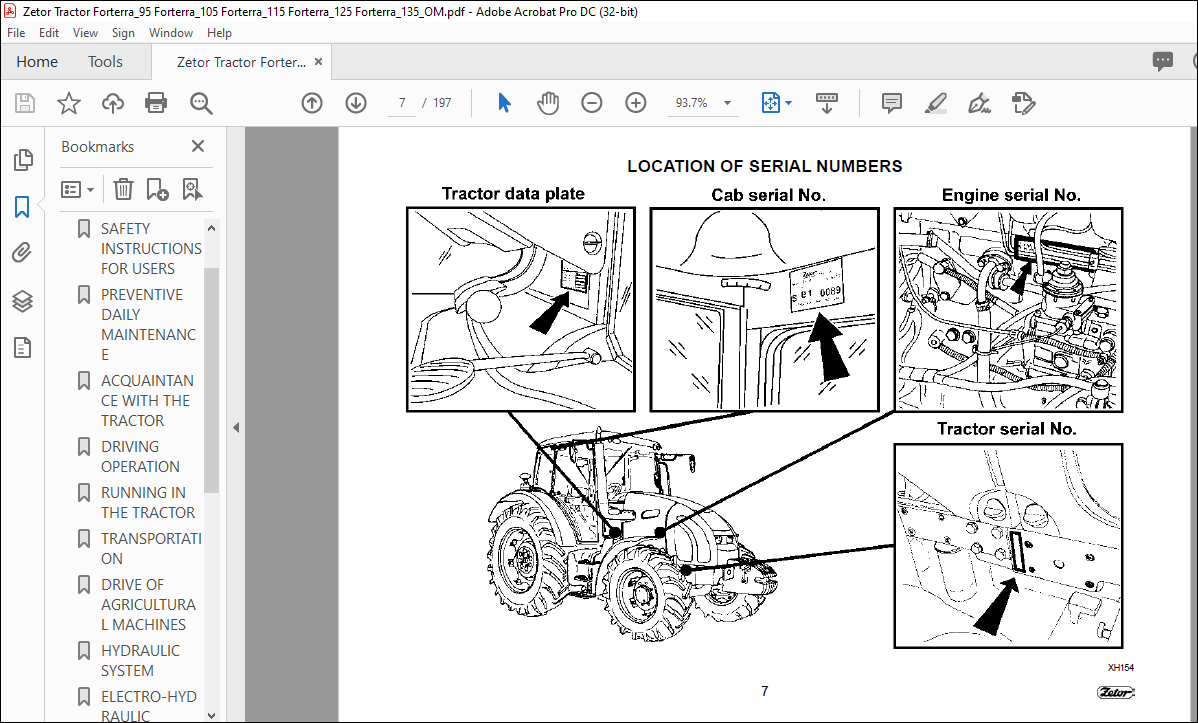Add a new bookmark icon
This screenshot has width=1198, height=723.
pyautogui.click(x=157, y=189)
